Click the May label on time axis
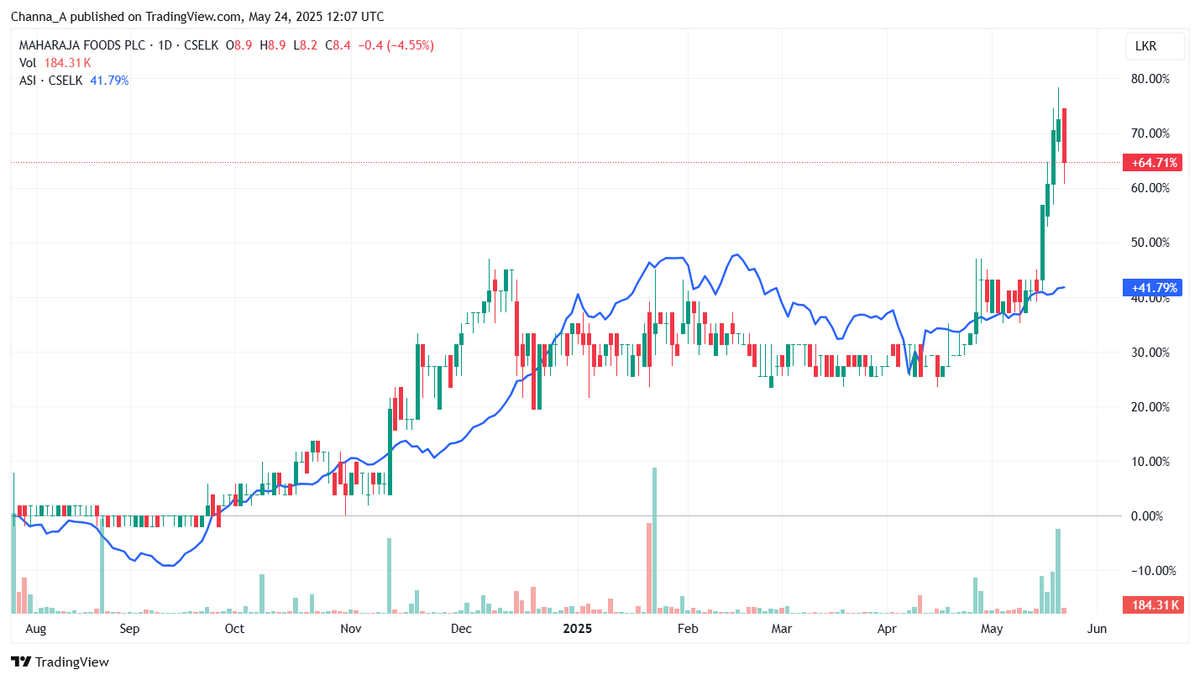Screen dimensions: 1200x680 coord(991,629)
